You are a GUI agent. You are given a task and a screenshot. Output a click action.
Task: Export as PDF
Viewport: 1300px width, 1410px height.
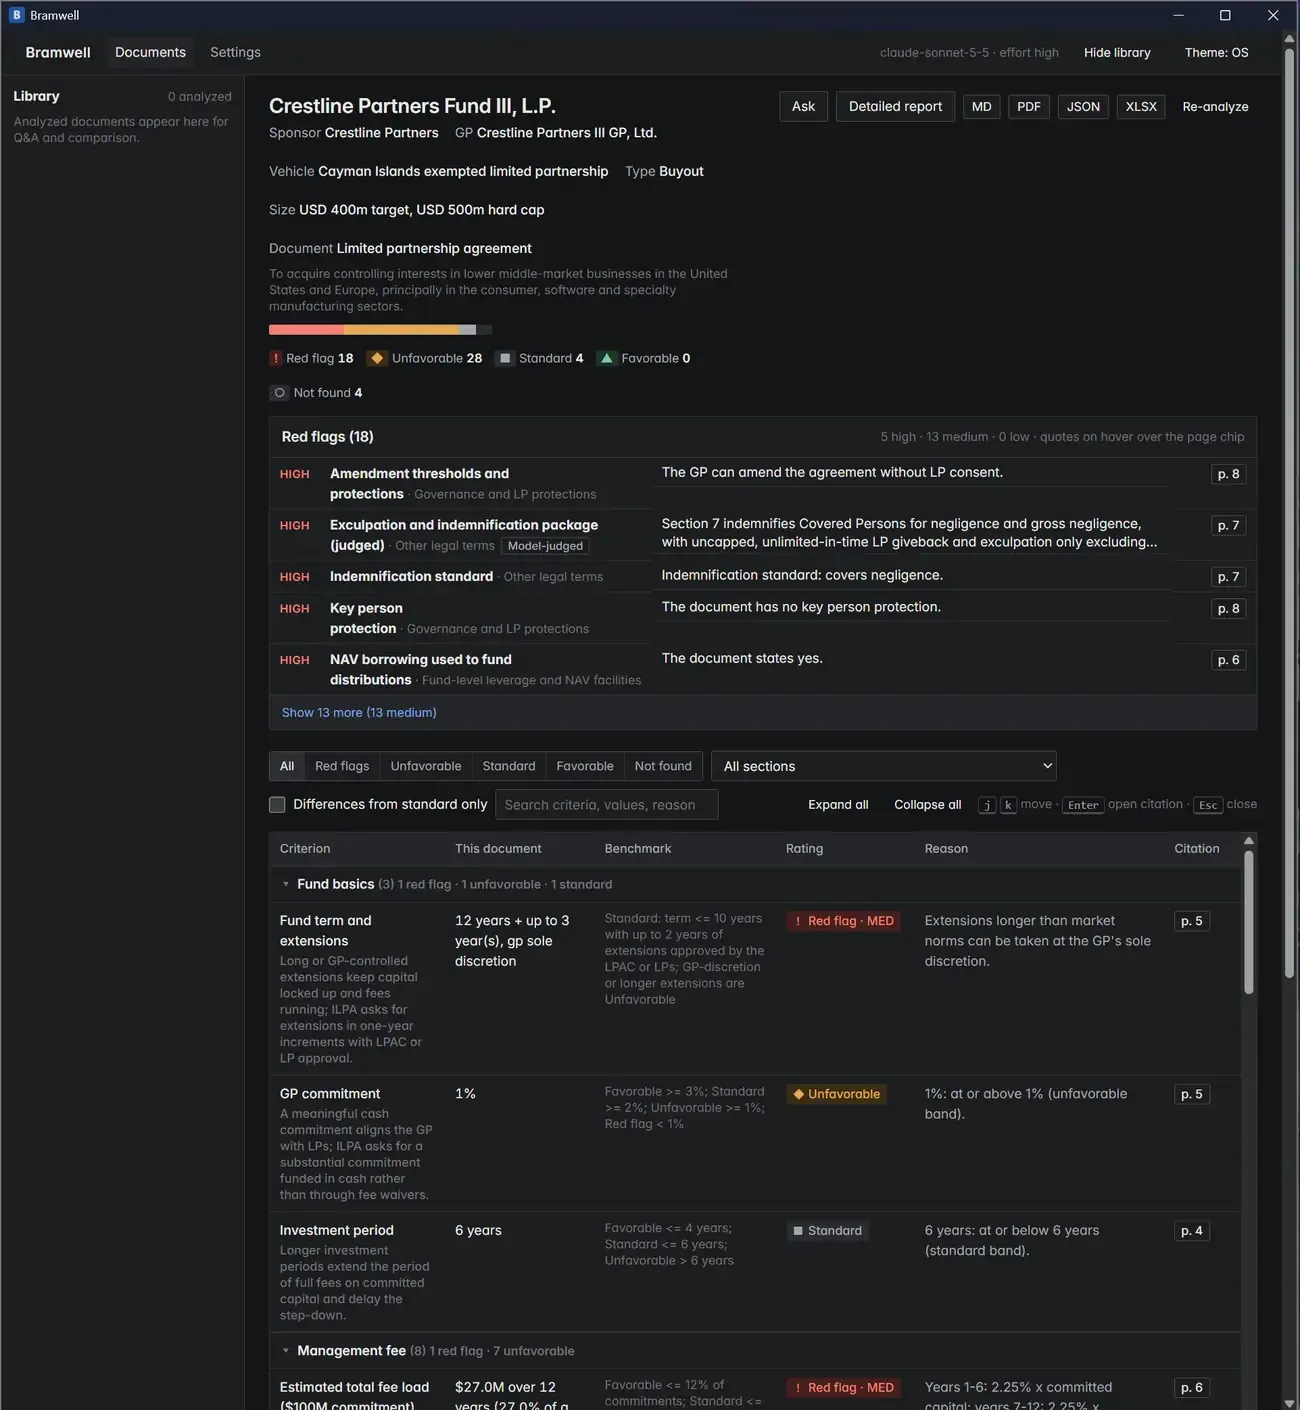(x=1029, y=107)
